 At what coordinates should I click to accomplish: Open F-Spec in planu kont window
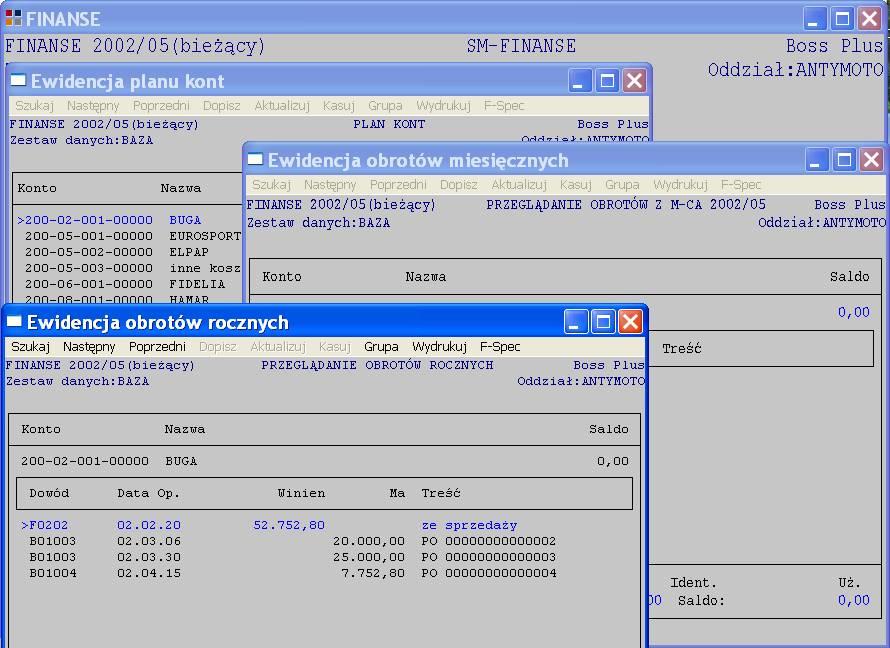[504, 106]
